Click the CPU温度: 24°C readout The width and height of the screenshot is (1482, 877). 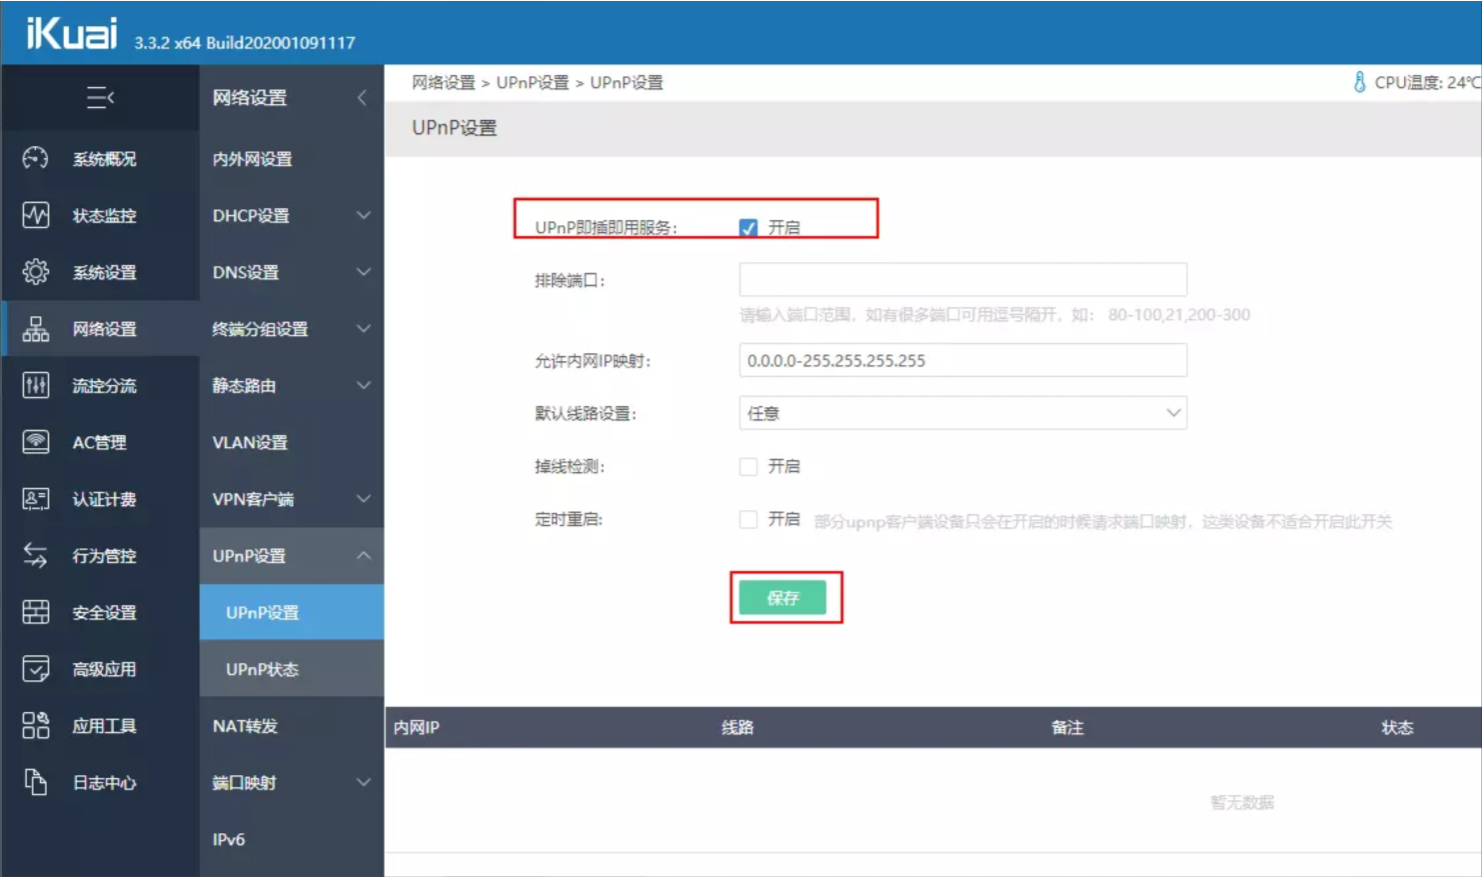(1427, 82)
